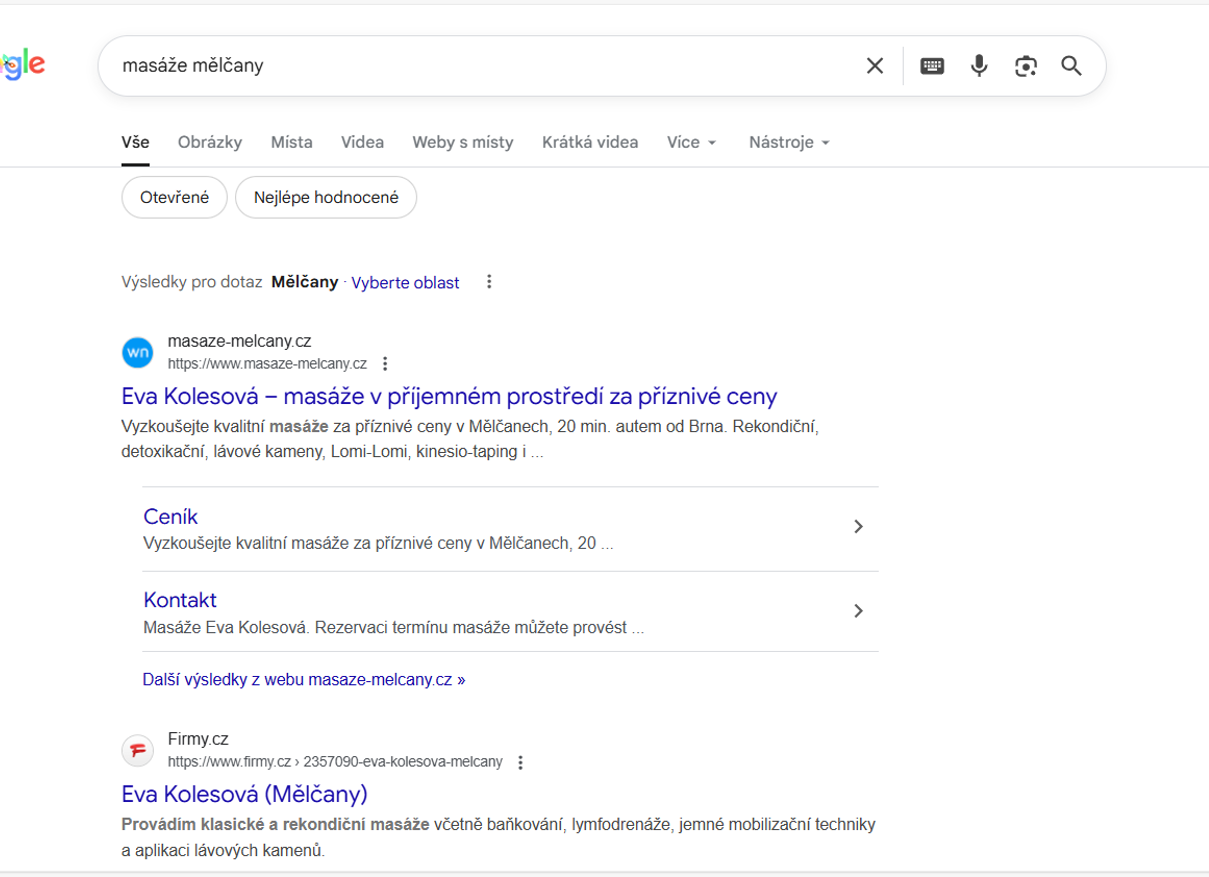Expand the Ceník result chevron
The width and height of the screenshot is (1209, 877).
[858, 526]
